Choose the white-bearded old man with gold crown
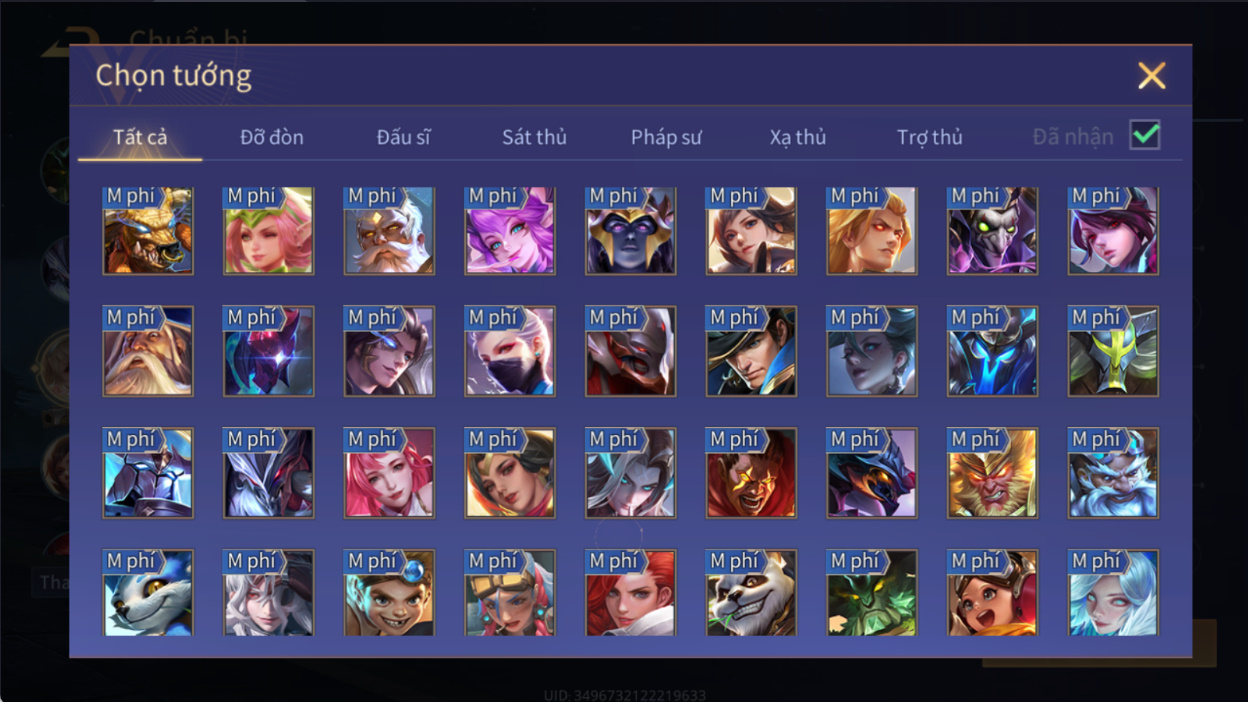 tap(389, 230)
